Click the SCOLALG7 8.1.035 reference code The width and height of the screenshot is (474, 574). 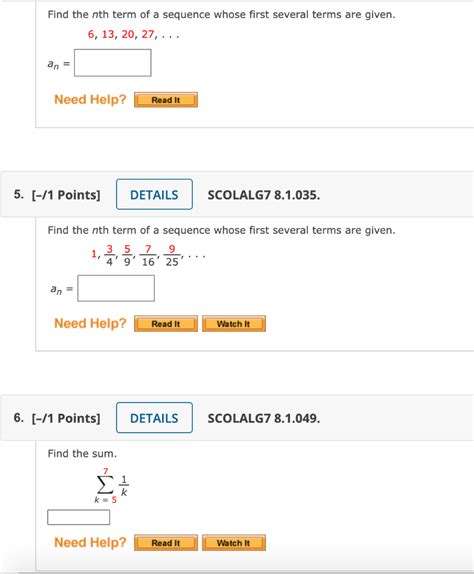[x=264, y=195]
